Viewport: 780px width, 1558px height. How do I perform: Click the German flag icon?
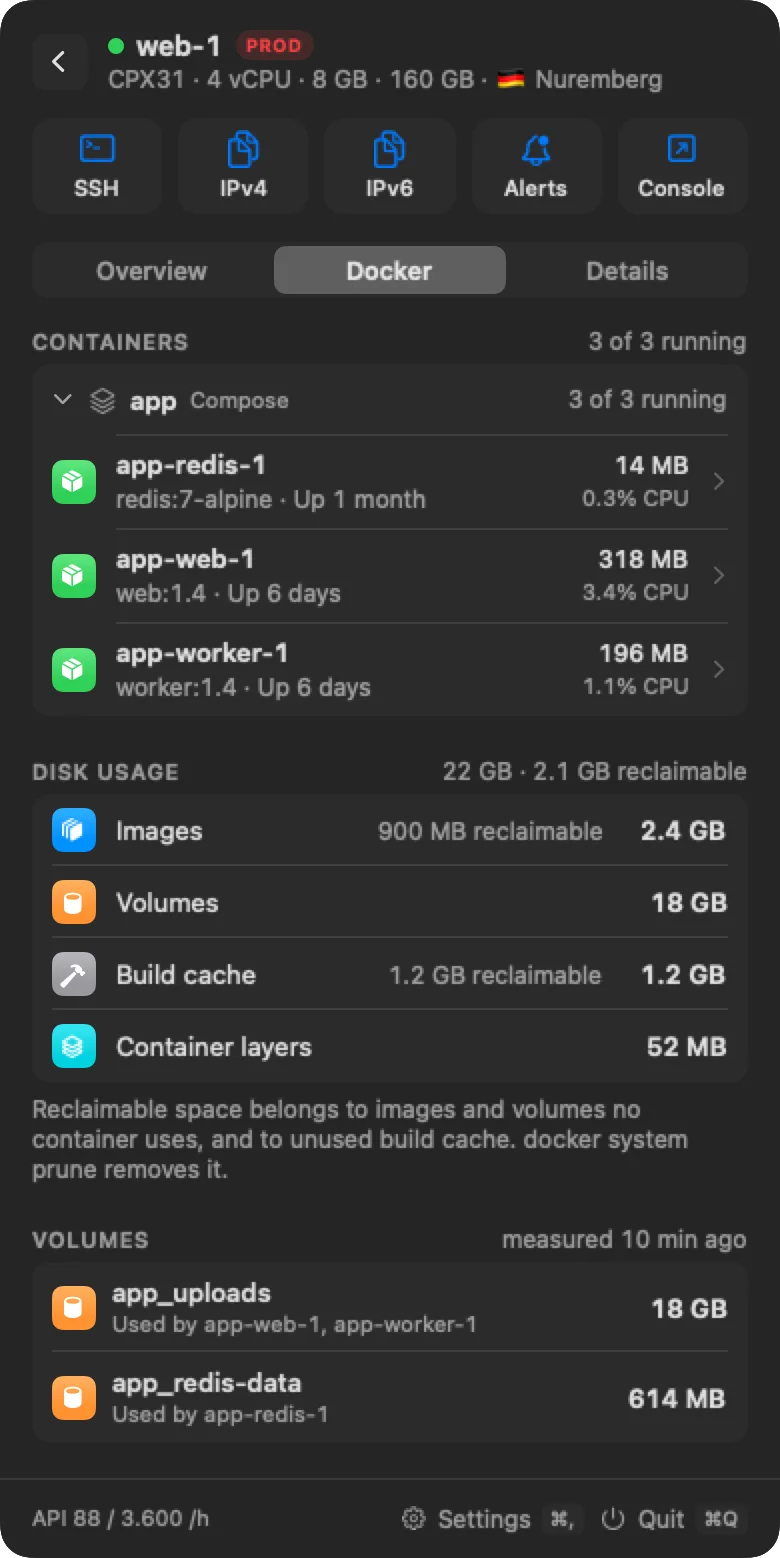click(511, 79)
